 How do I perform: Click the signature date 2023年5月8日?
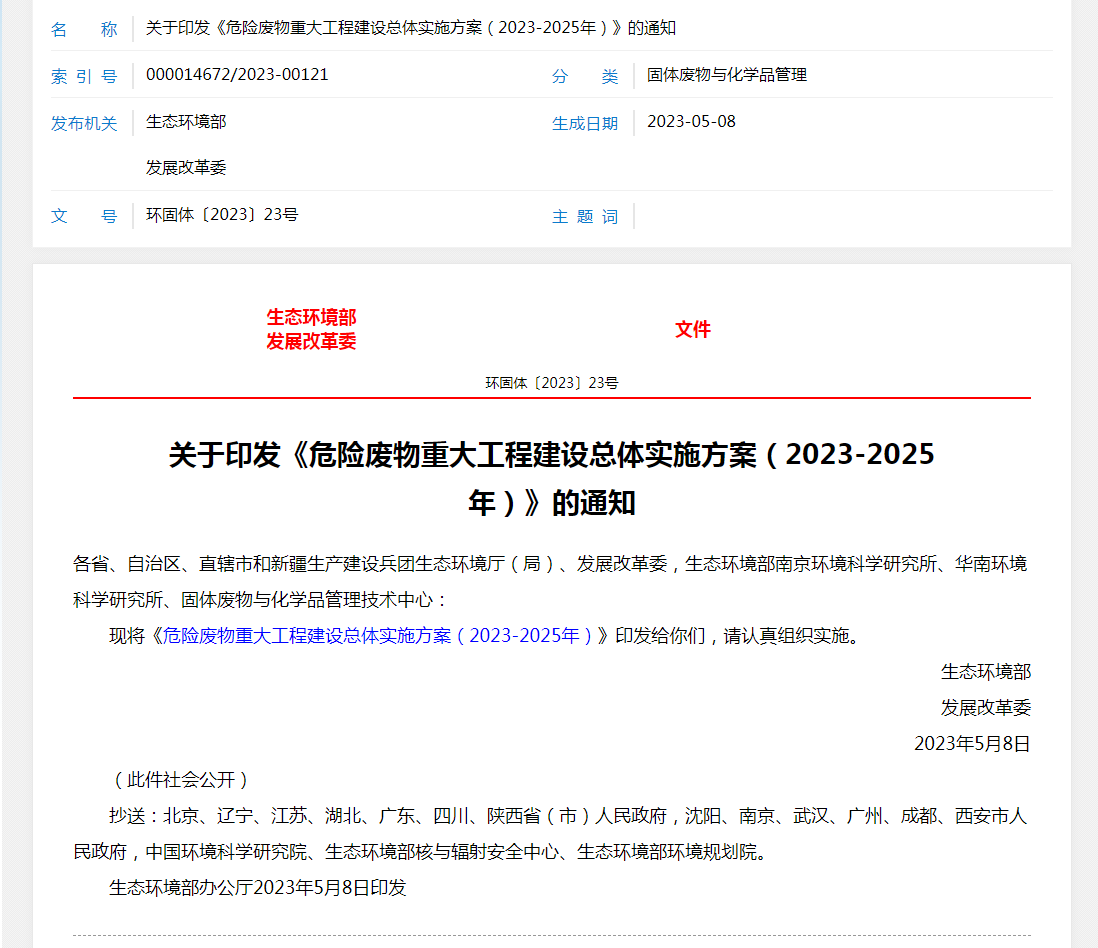click(971, 744)
